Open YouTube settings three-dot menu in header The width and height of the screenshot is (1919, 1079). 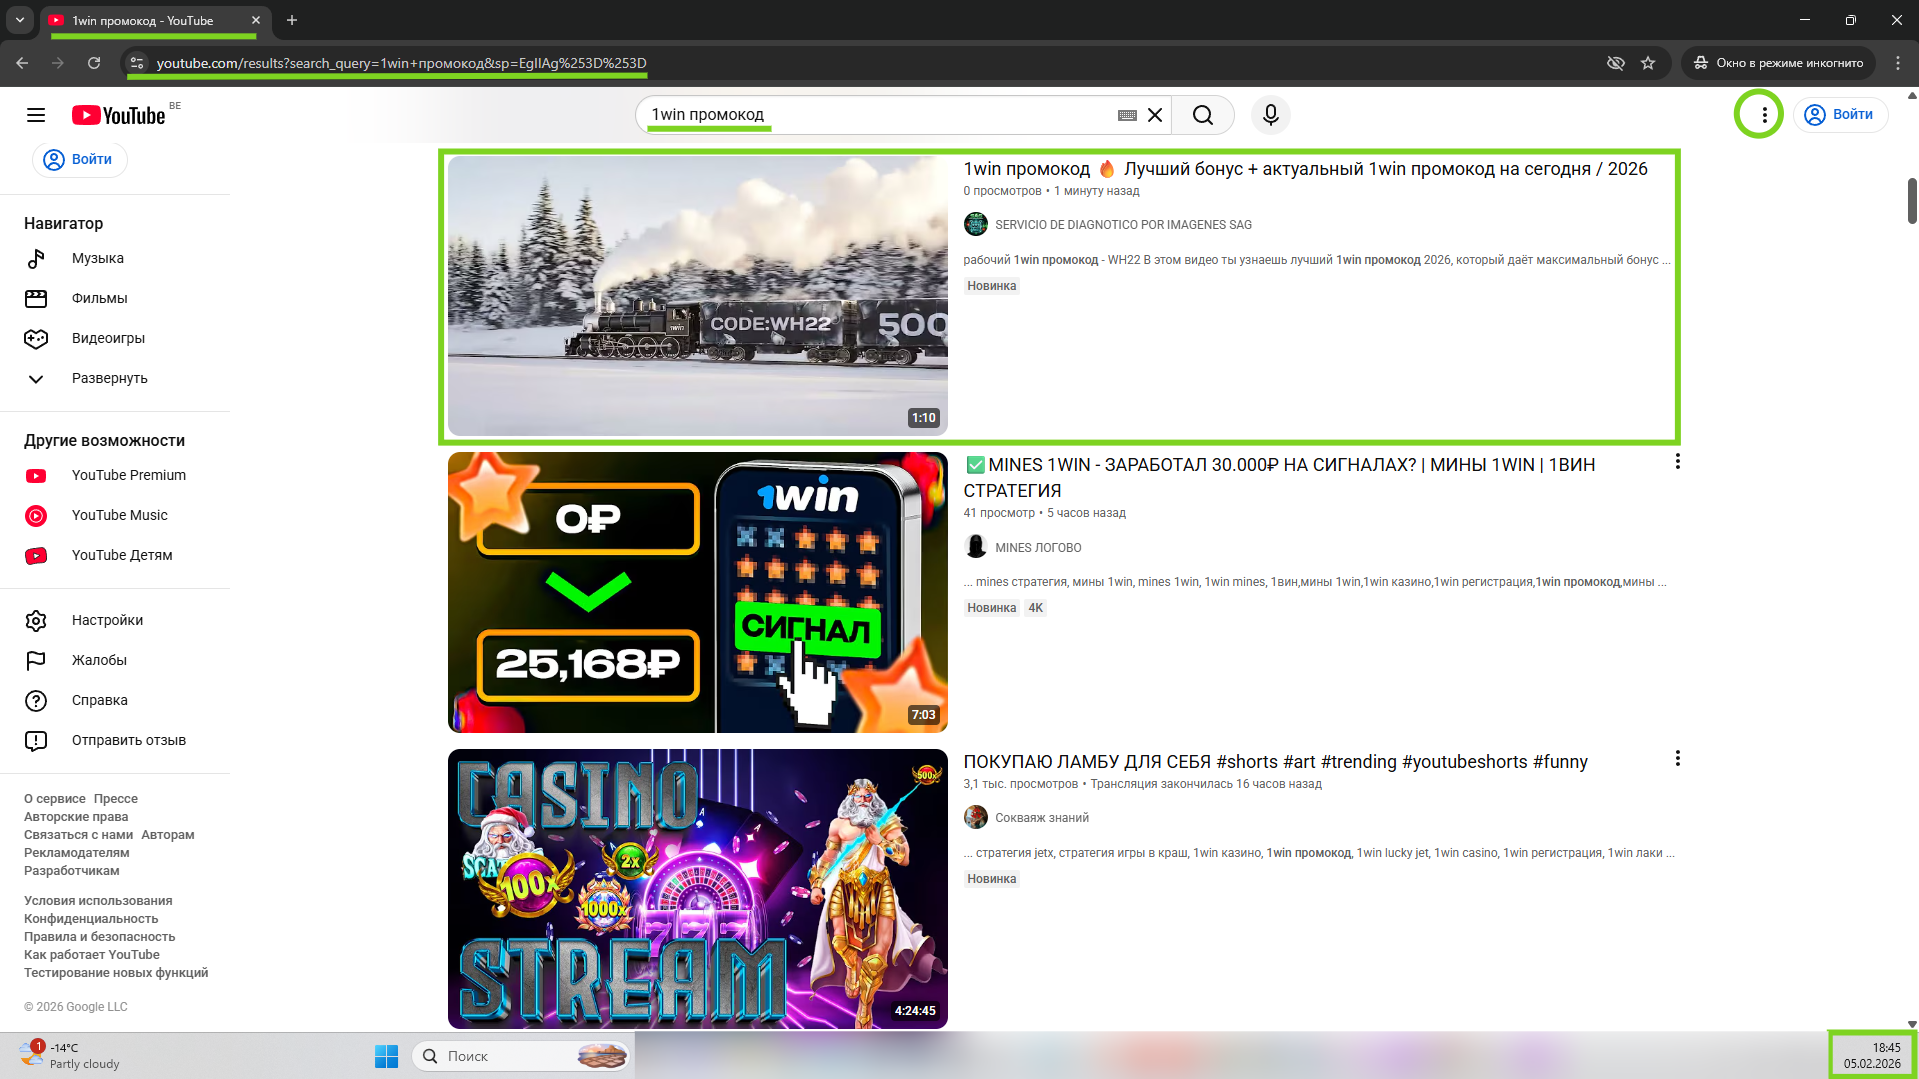point(1764,115)
